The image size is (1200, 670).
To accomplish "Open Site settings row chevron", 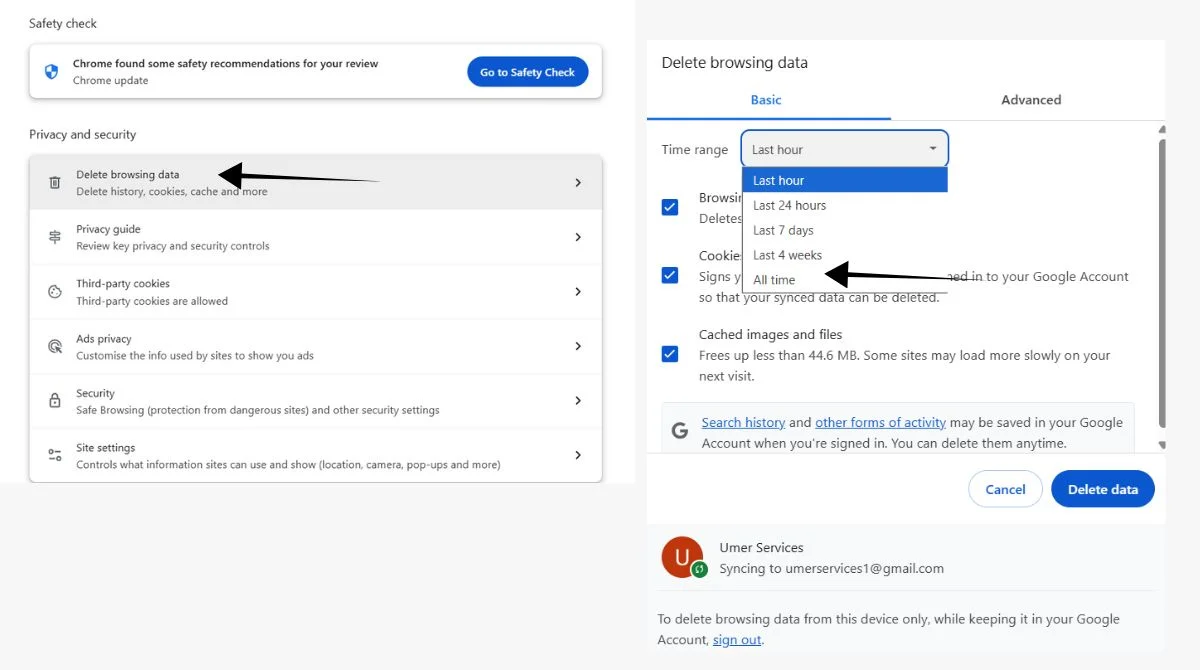I will 578,455.
